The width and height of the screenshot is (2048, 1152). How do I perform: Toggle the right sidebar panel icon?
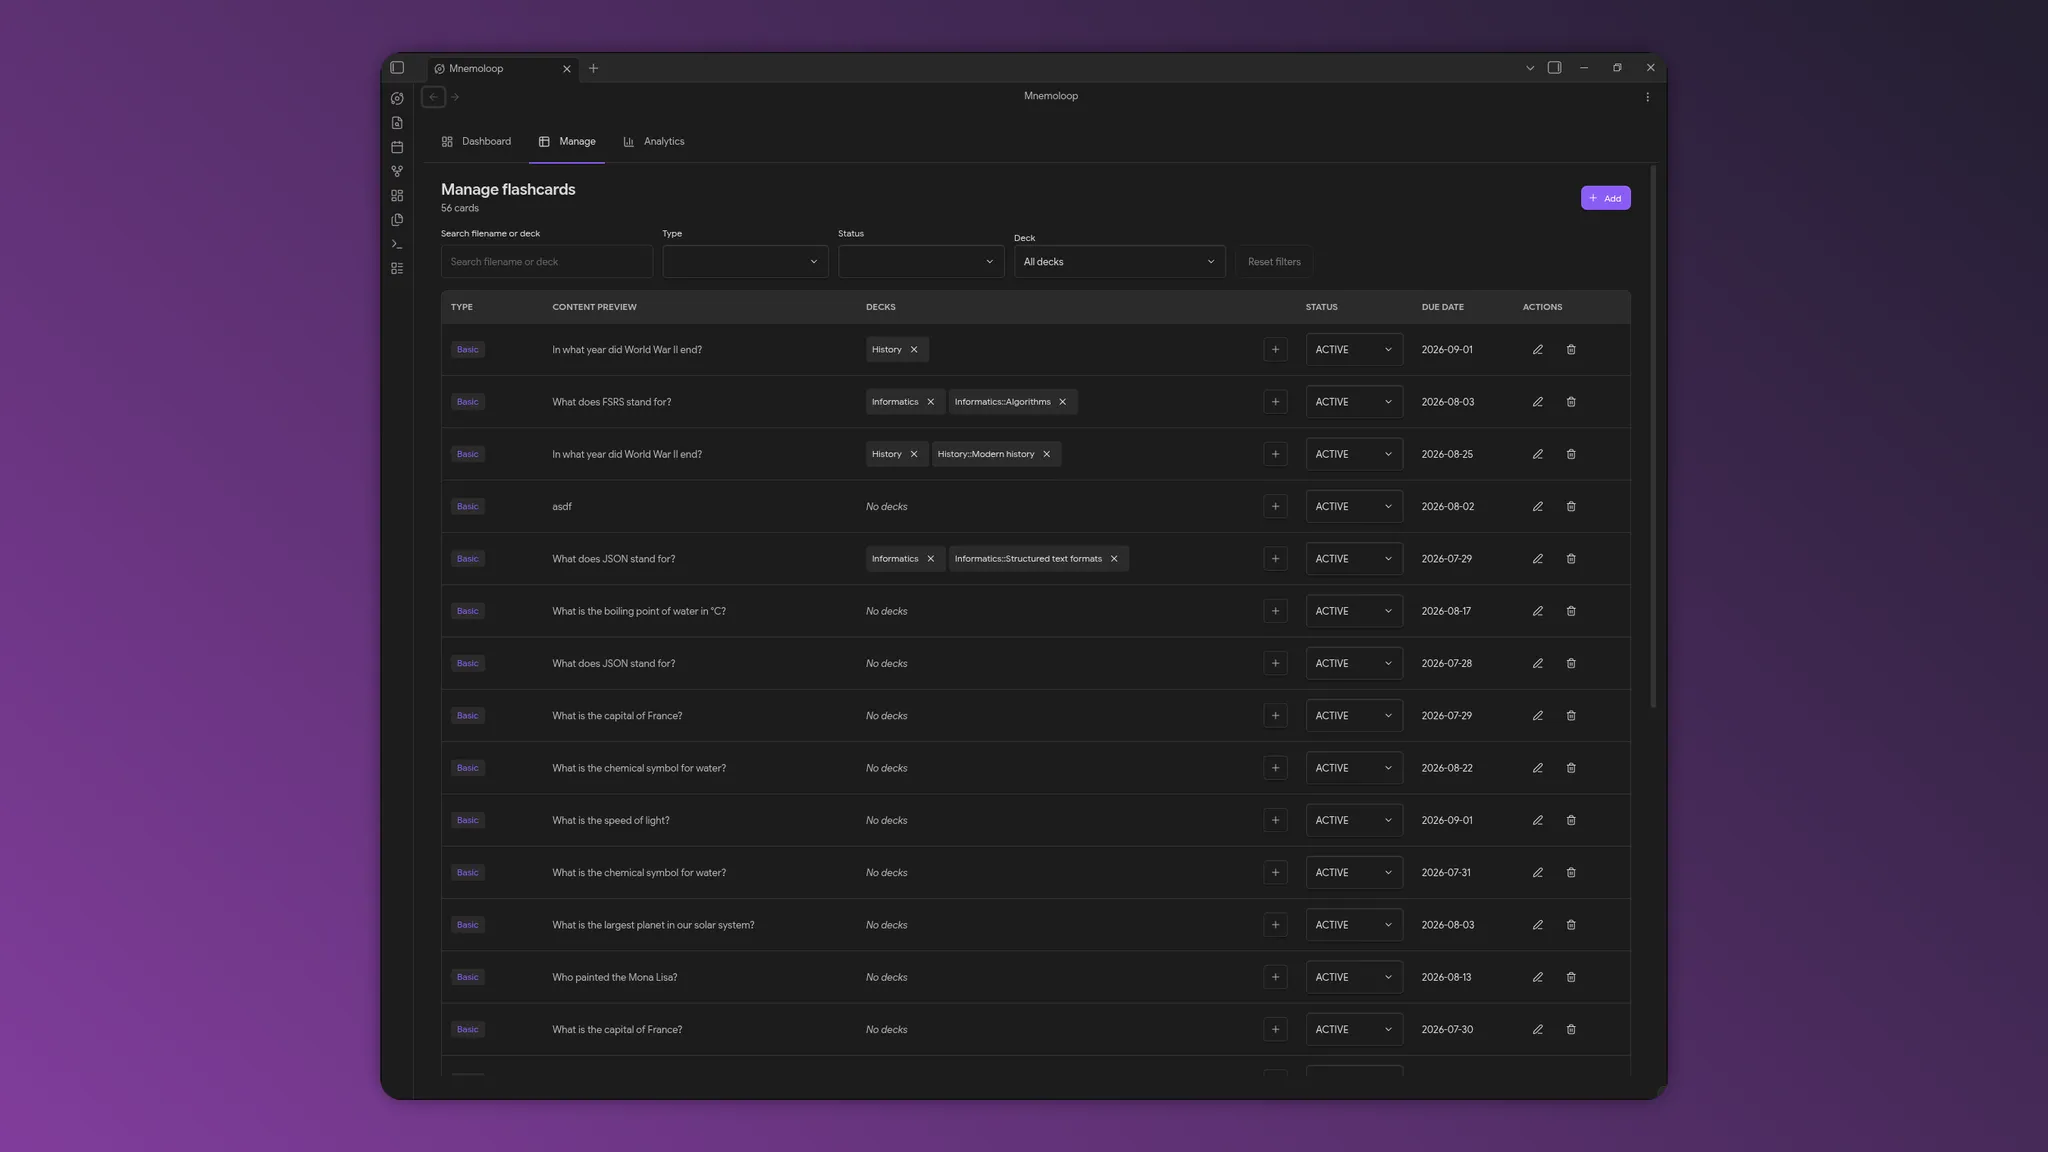click(1554, 68)
